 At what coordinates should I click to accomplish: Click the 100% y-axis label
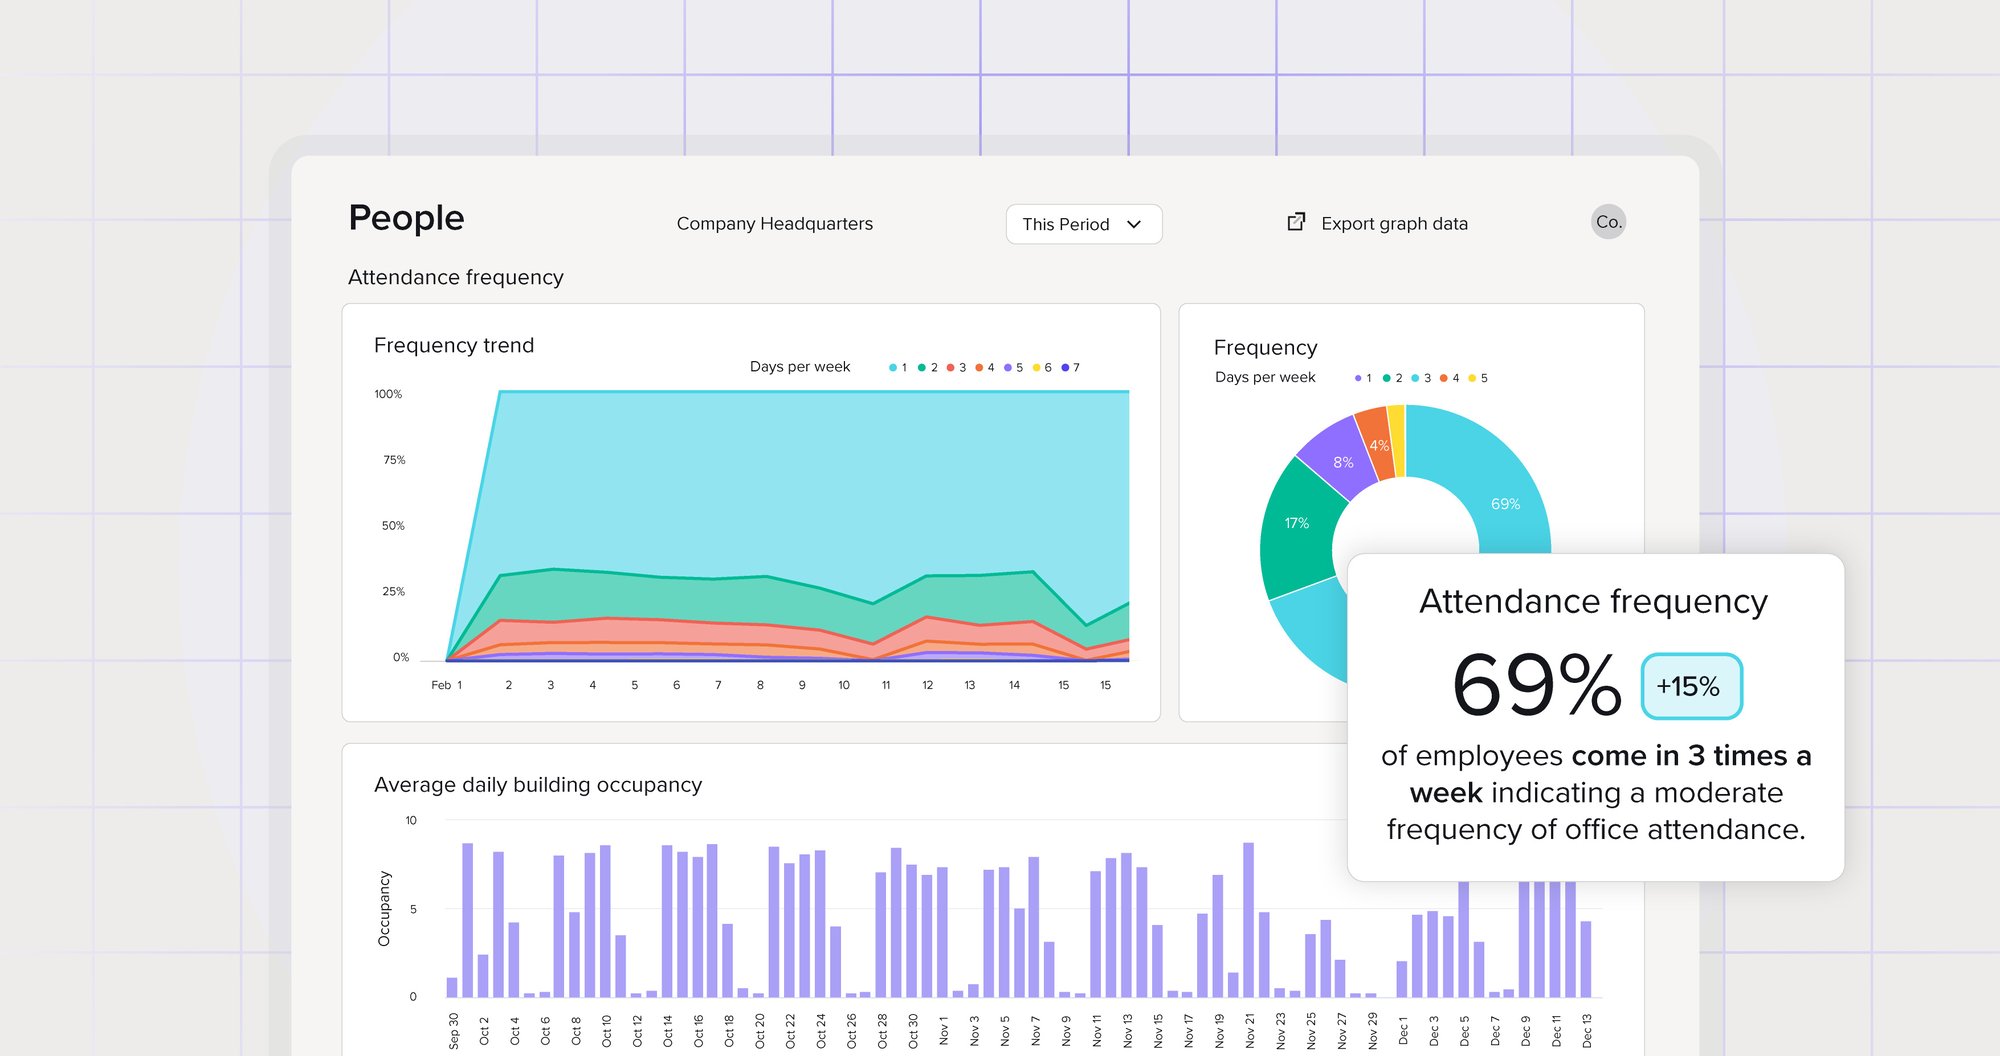(388, 394)
